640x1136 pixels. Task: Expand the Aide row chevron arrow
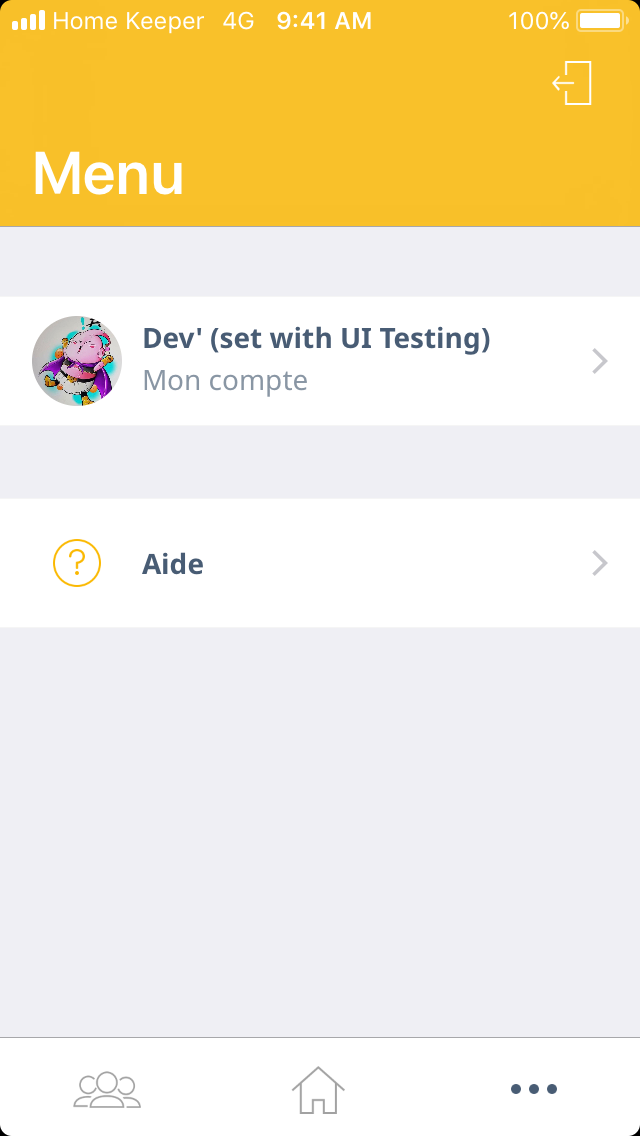pos(600,563)
